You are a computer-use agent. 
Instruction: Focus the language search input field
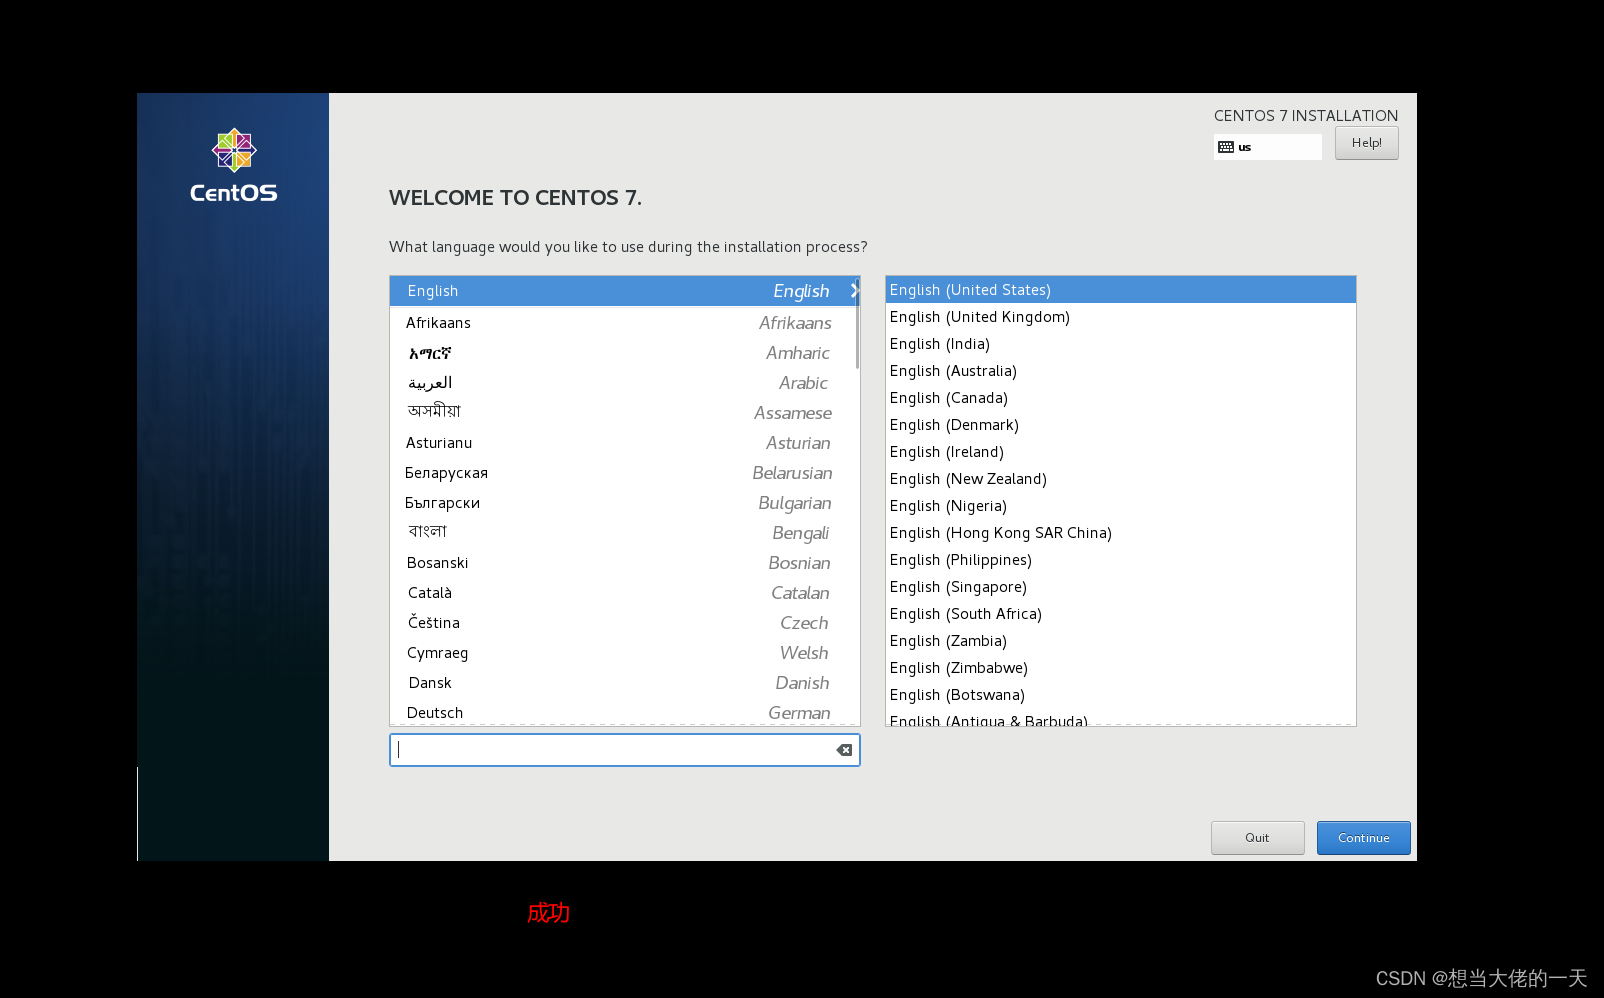coord(624,750)
